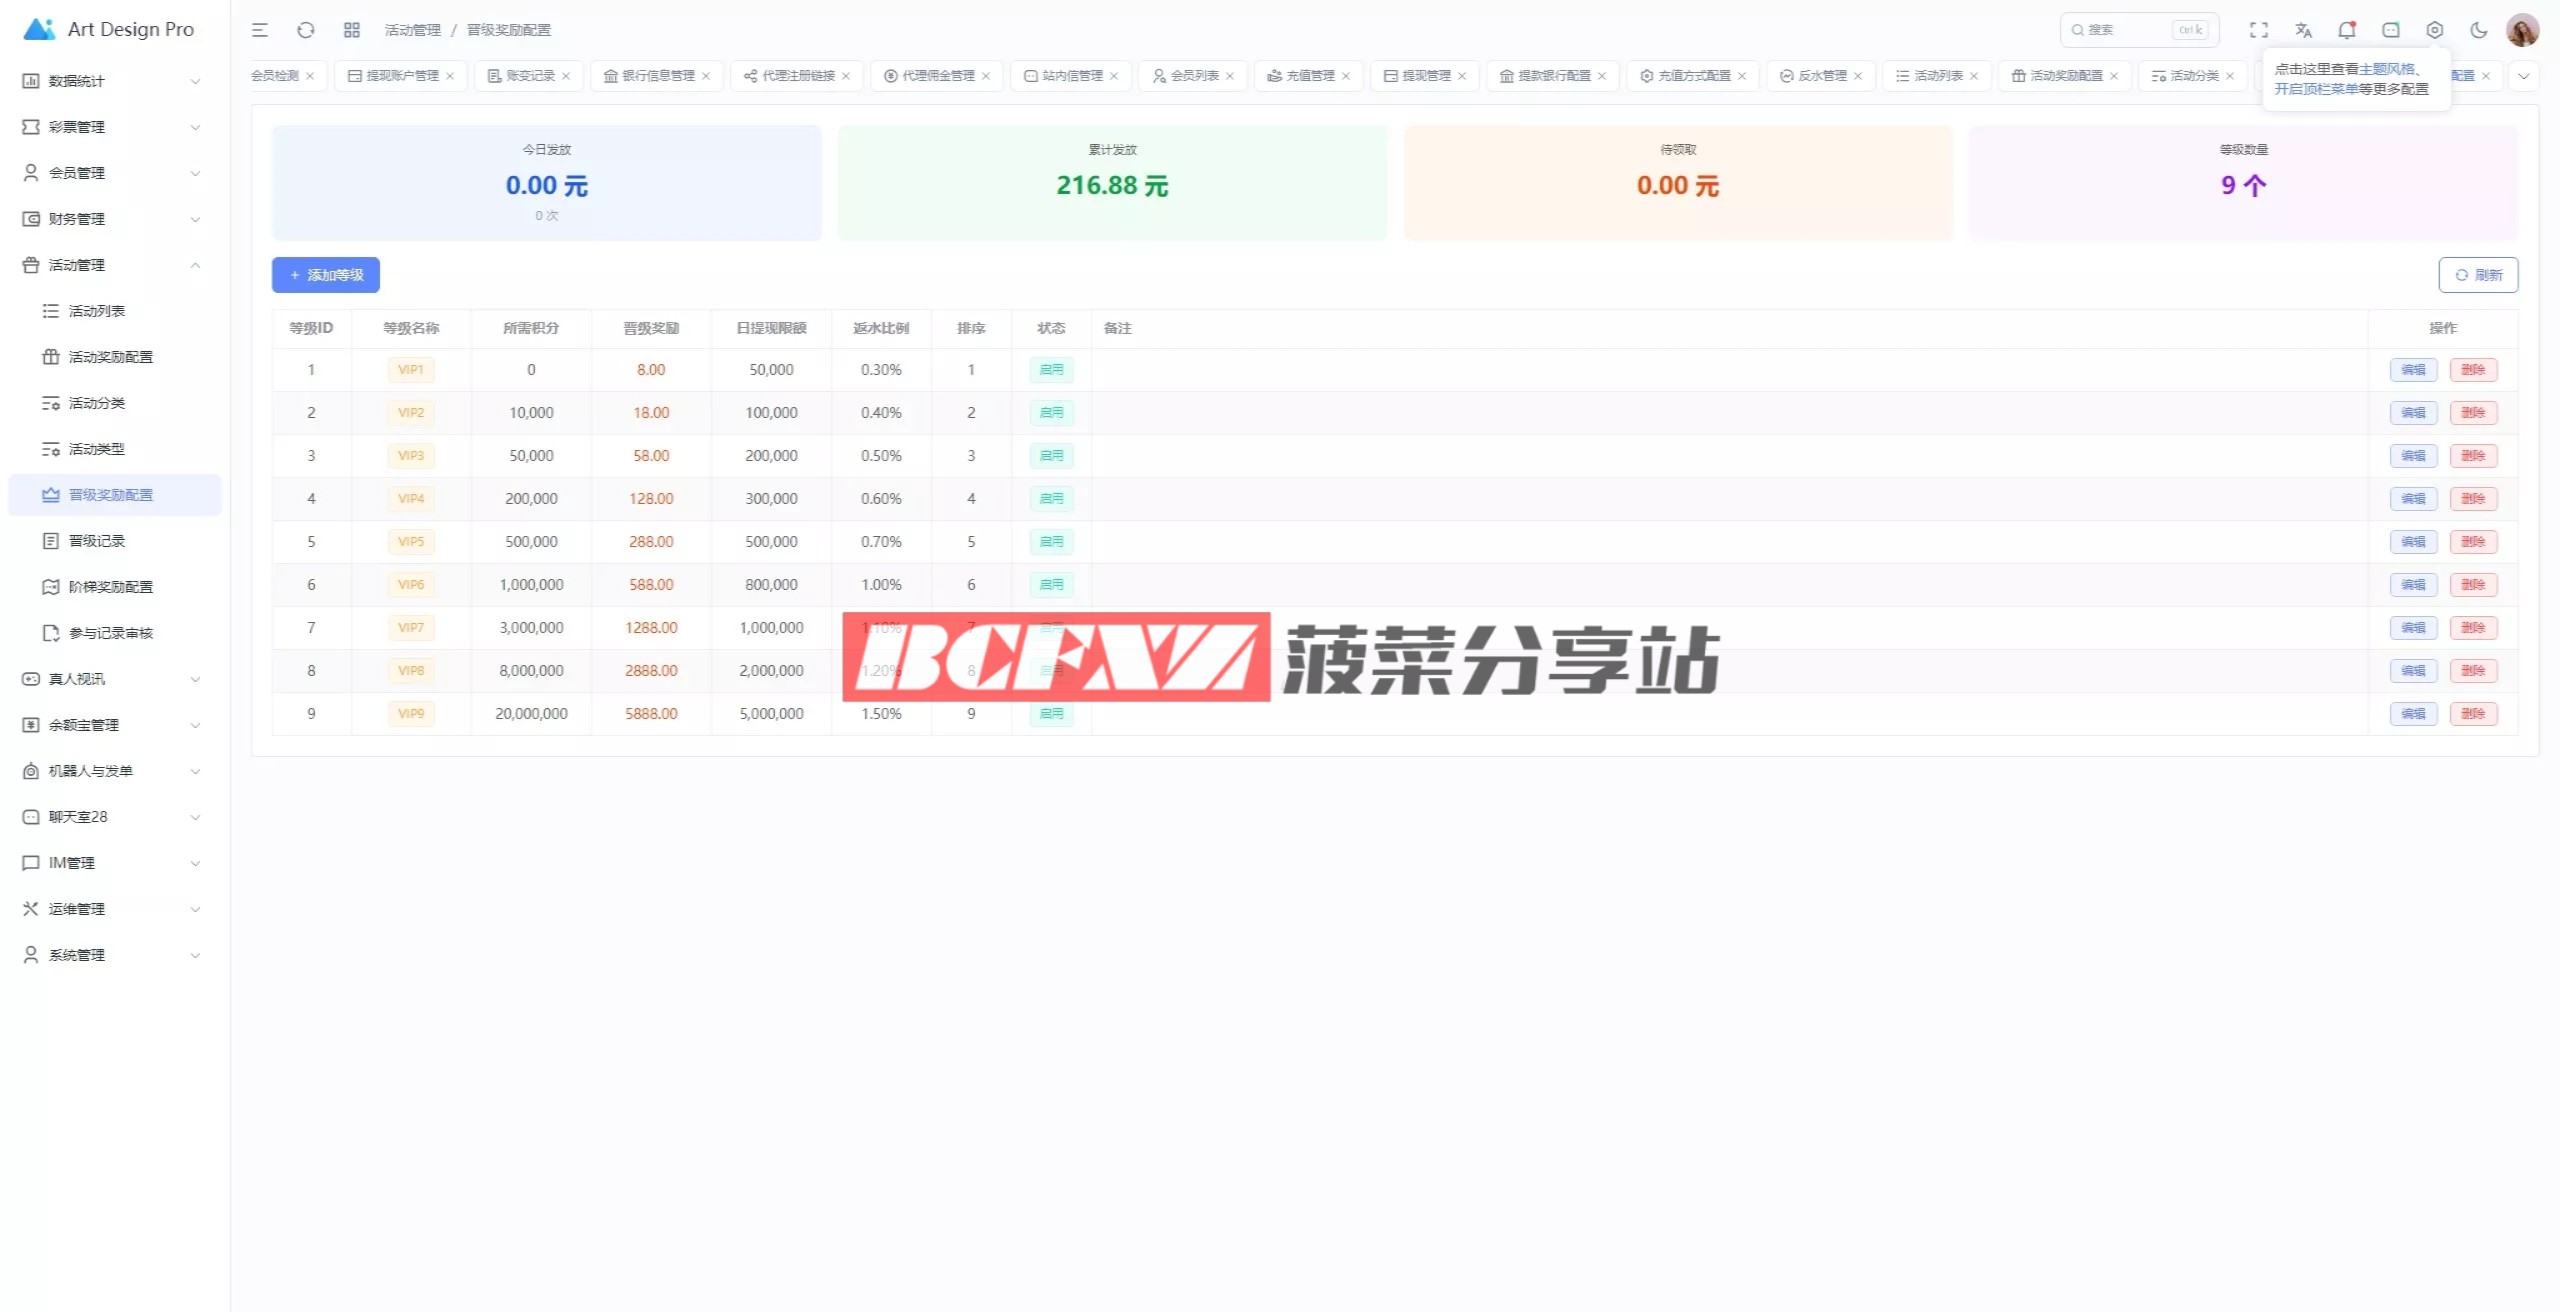Image resolution: width=2560 pixels, height=1312 pixels.
Task: Enter fullscreen mode via header icon
Action: [2259, 30]
